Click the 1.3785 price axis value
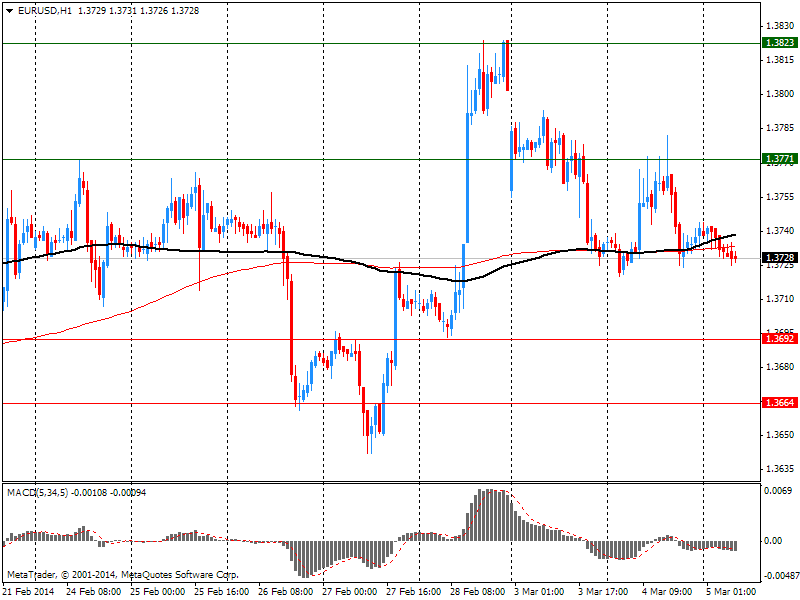This screenshot has height=600, width=800. 780,128
